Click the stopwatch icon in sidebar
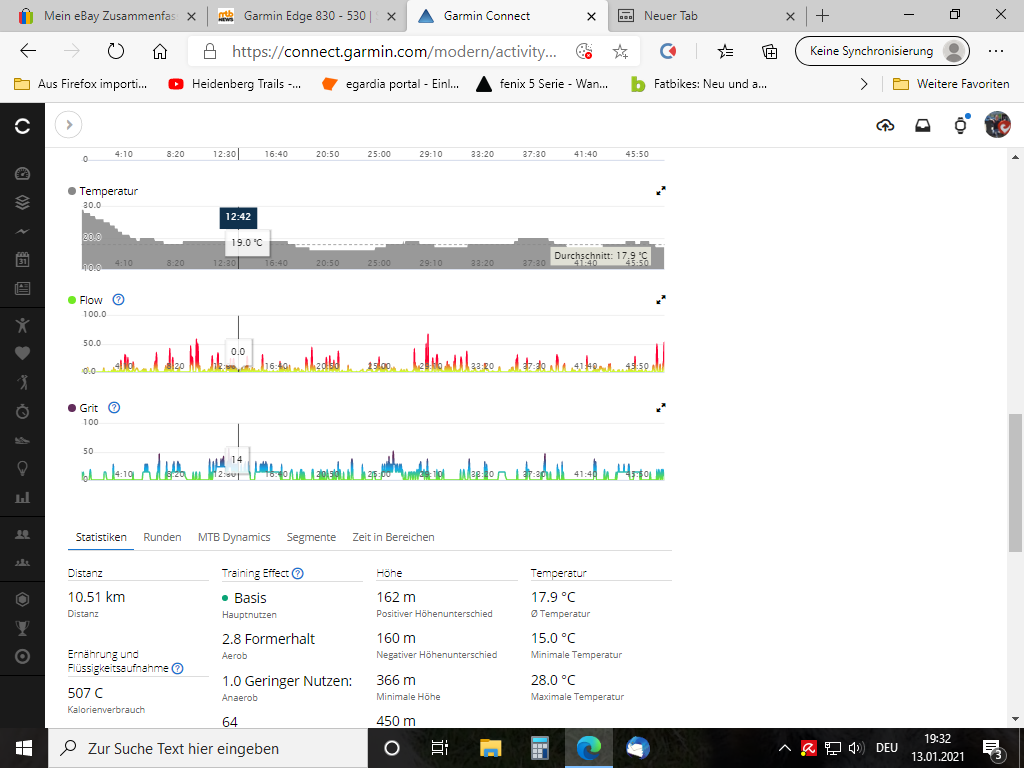The height and width of the screenshot is (768, 1024). coord(22,411)
